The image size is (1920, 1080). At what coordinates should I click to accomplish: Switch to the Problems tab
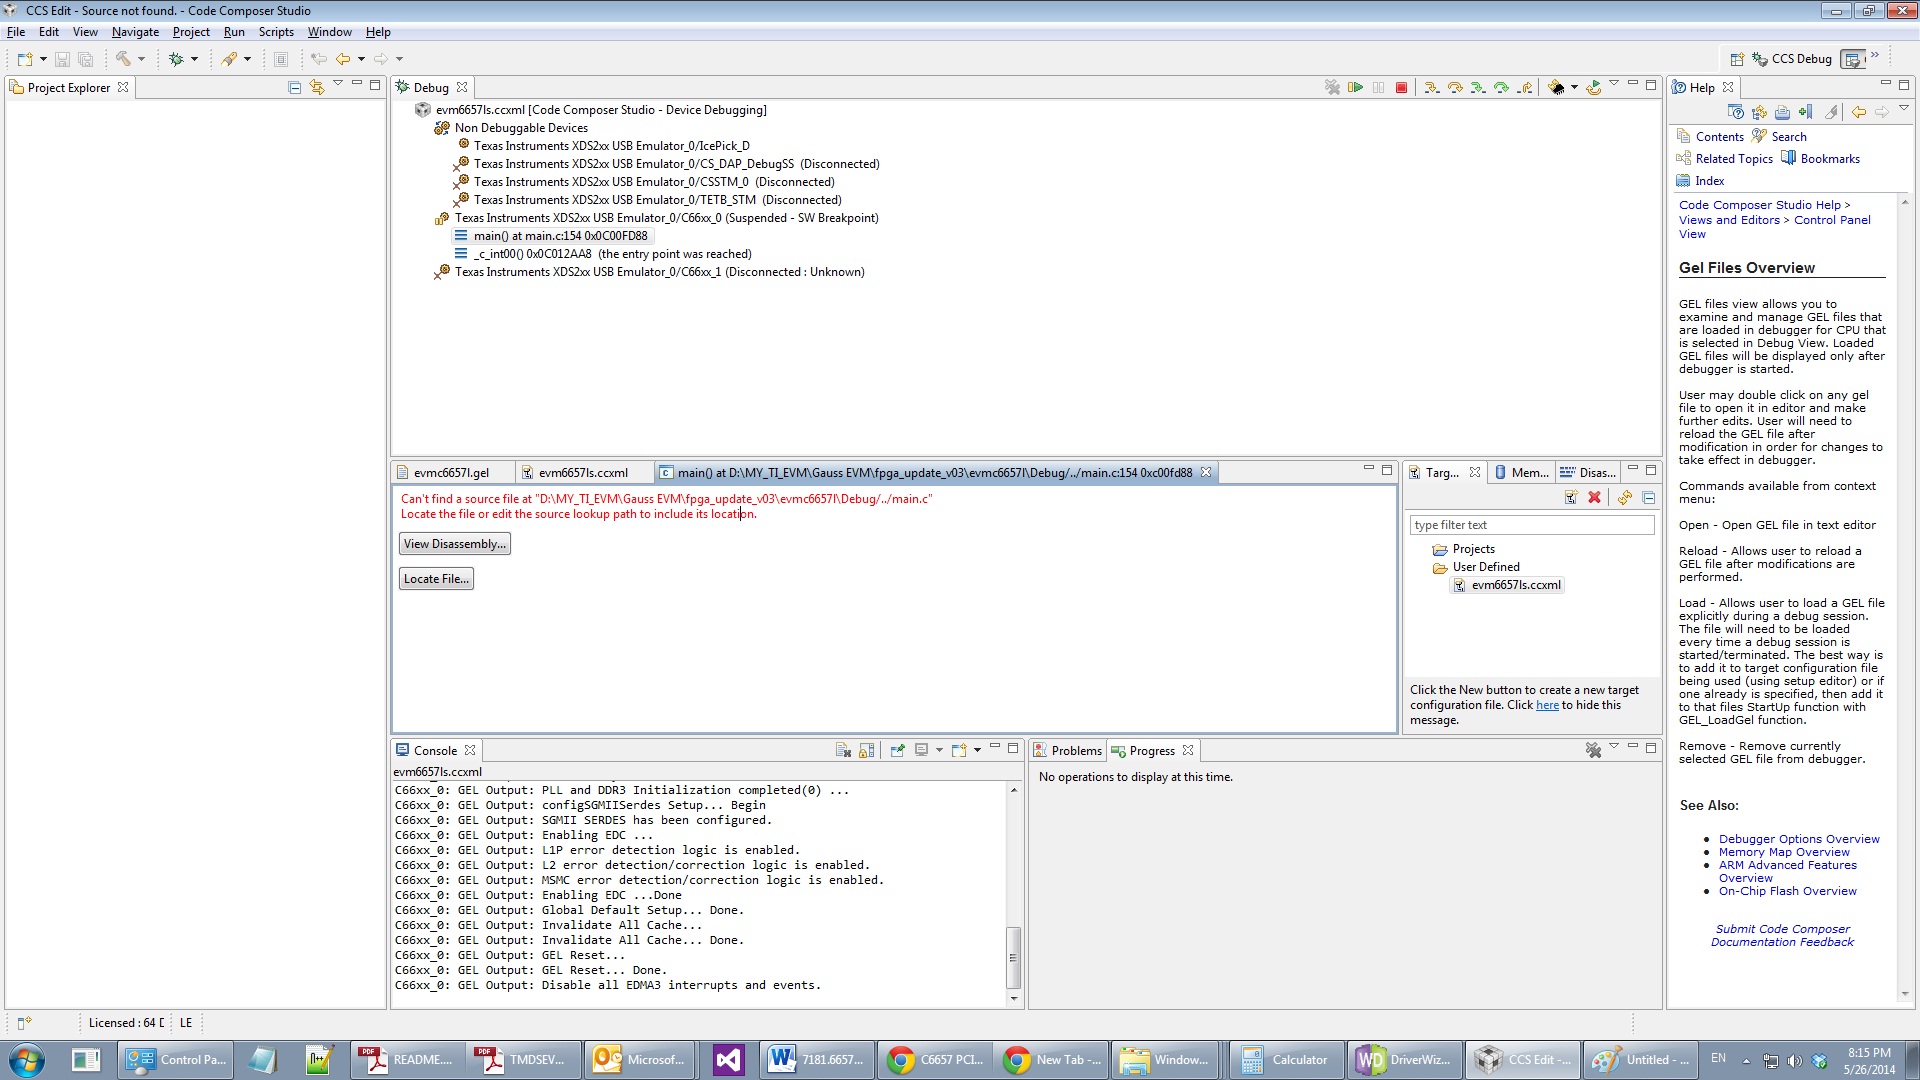coord(1067,750)
